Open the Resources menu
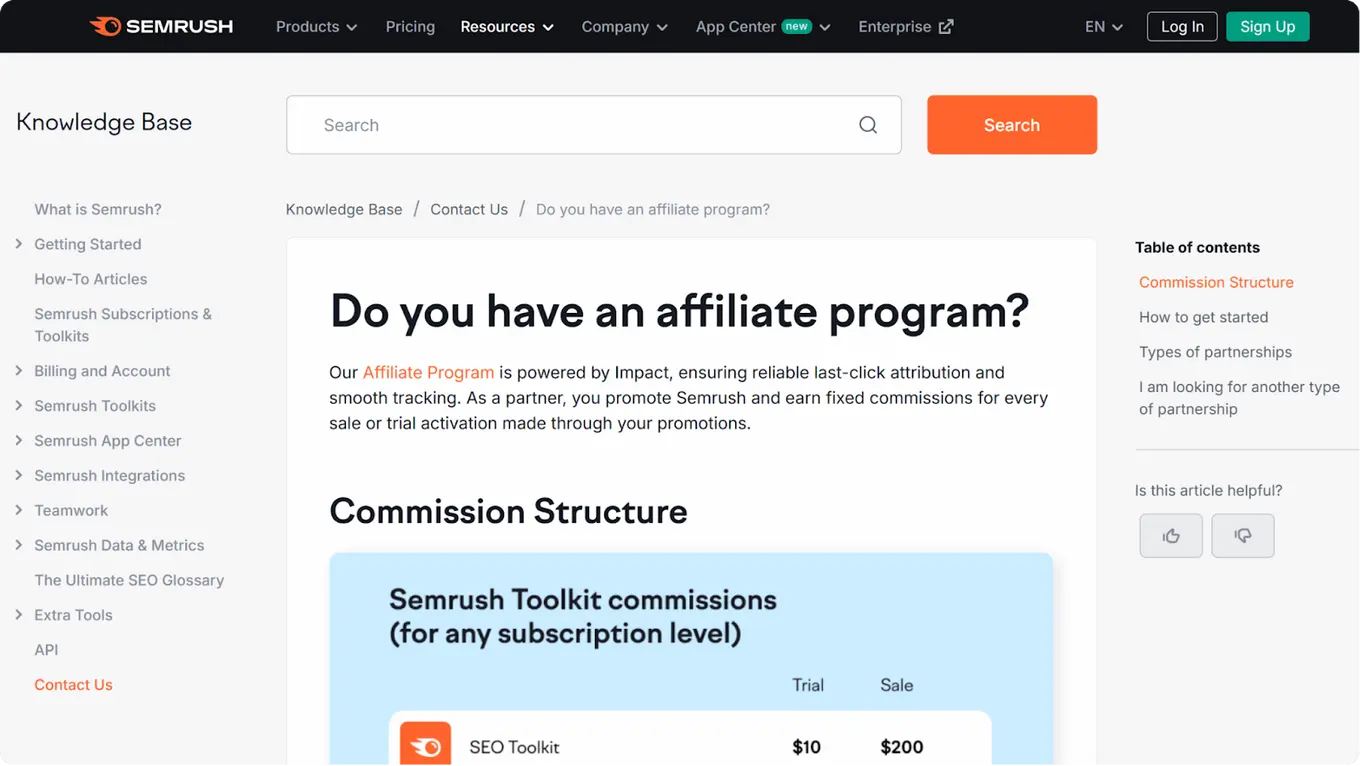This screenshot has width=1360, height=766. click(506, 27)
